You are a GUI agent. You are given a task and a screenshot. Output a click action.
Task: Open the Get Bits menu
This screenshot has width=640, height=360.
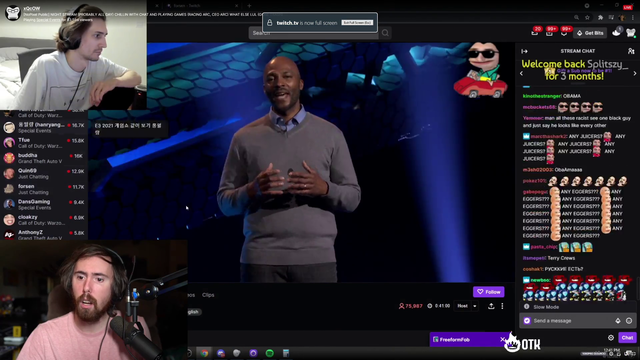[590, 33]
